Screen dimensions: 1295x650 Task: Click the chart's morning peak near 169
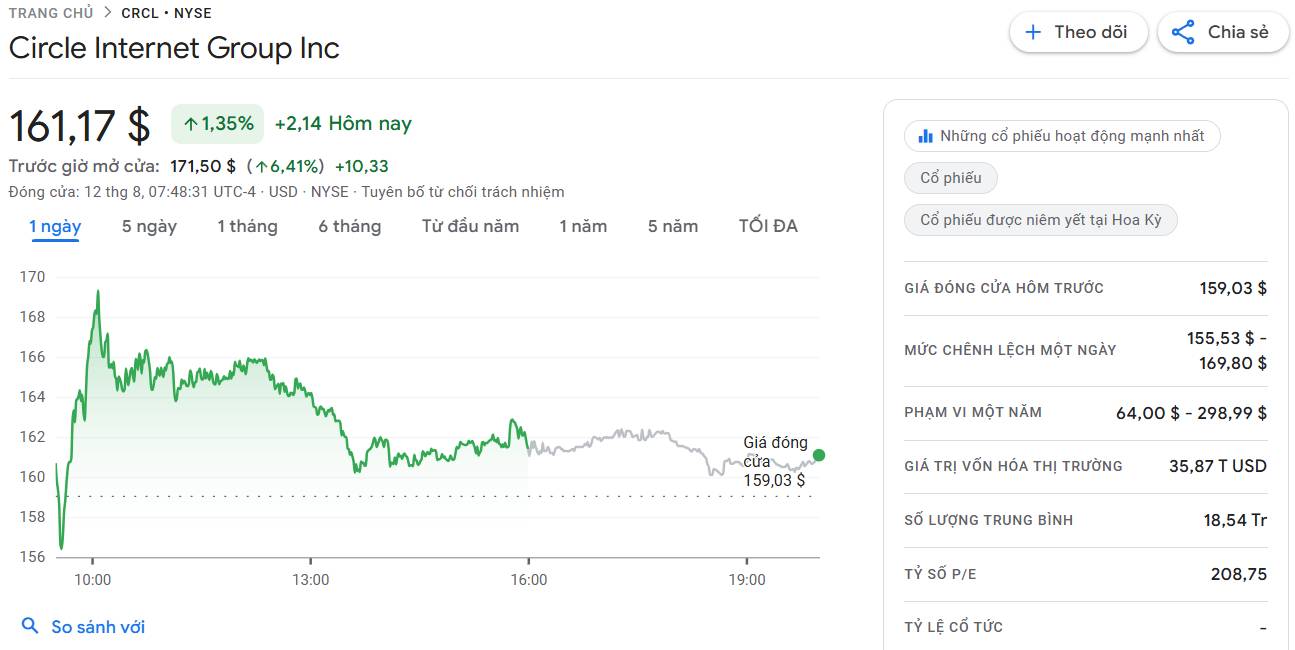click(97, 293)
